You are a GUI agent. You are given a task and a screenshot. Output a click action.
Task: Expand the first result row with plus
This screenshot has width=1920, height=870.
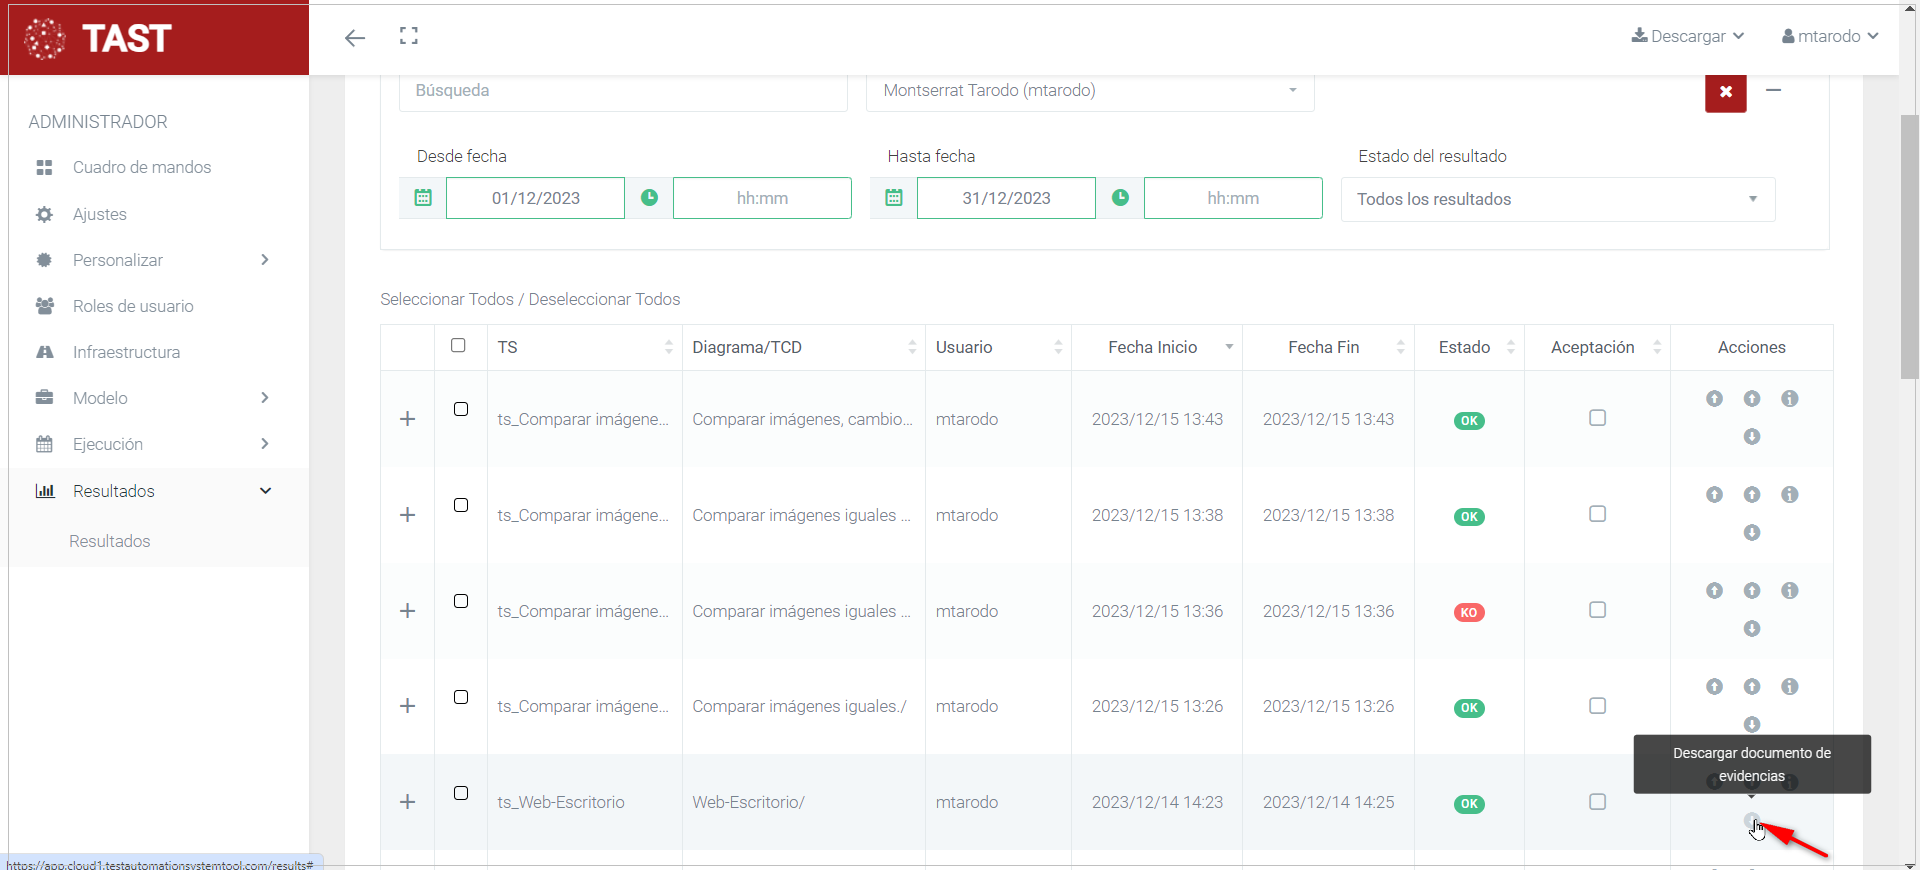pos(407,419)
